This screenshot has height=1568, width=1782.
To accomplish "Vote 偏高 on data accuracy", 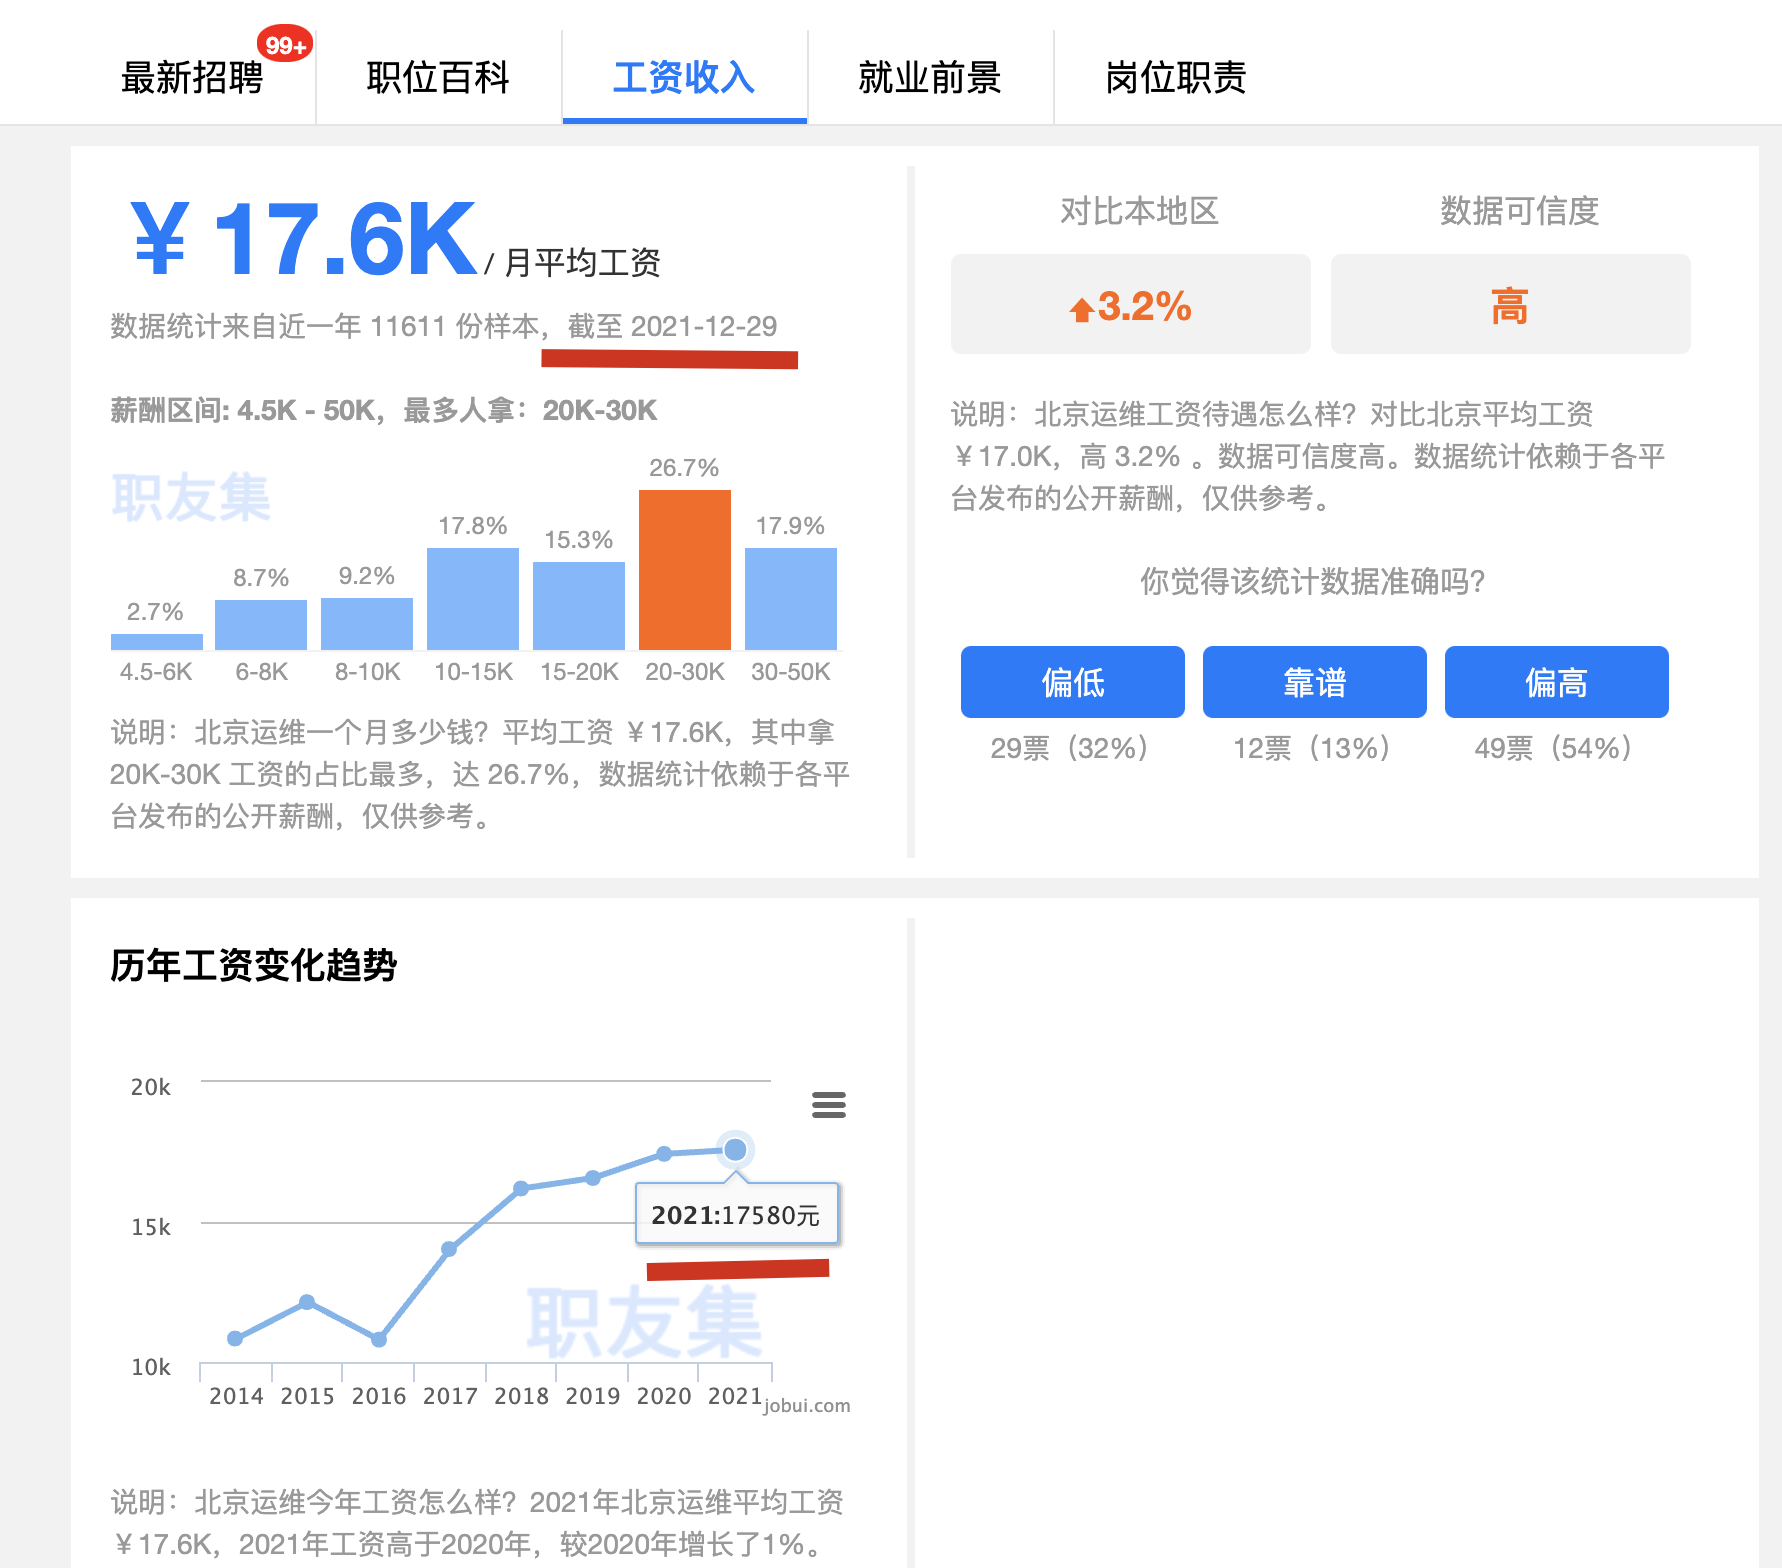I will tap(1556, 682).
